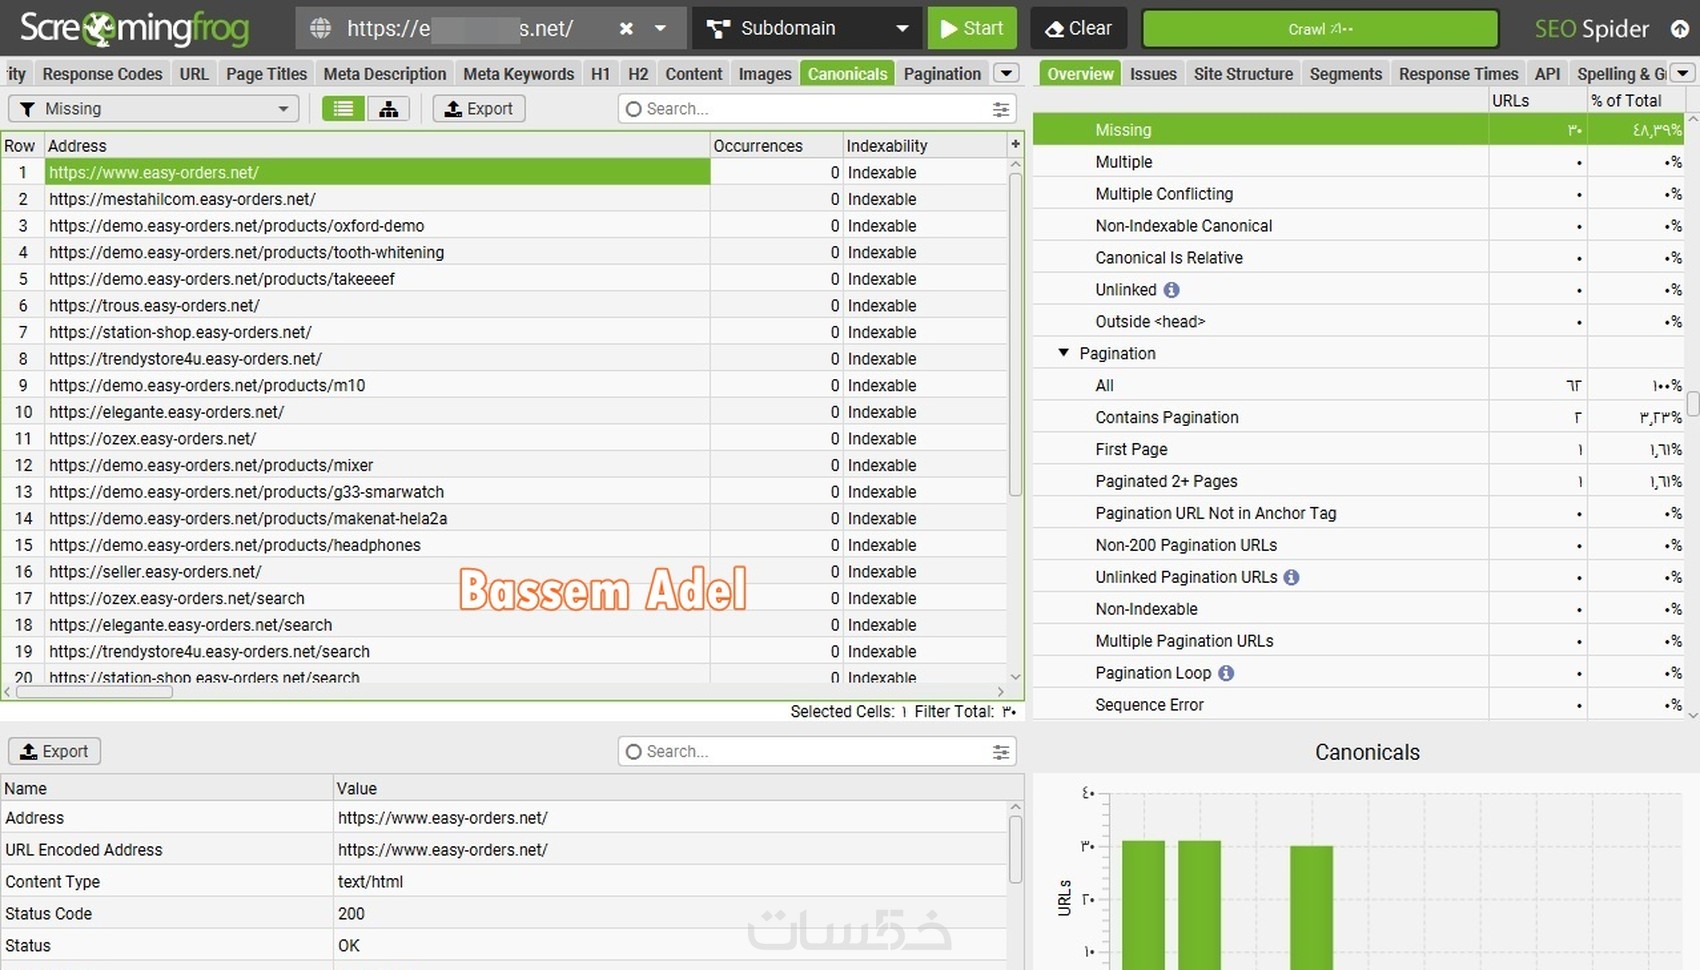The width and height of the screenshot is (1700, 970).
Task: Open the H1 tab
Action: pyautogui.click(x=600, y=73)
